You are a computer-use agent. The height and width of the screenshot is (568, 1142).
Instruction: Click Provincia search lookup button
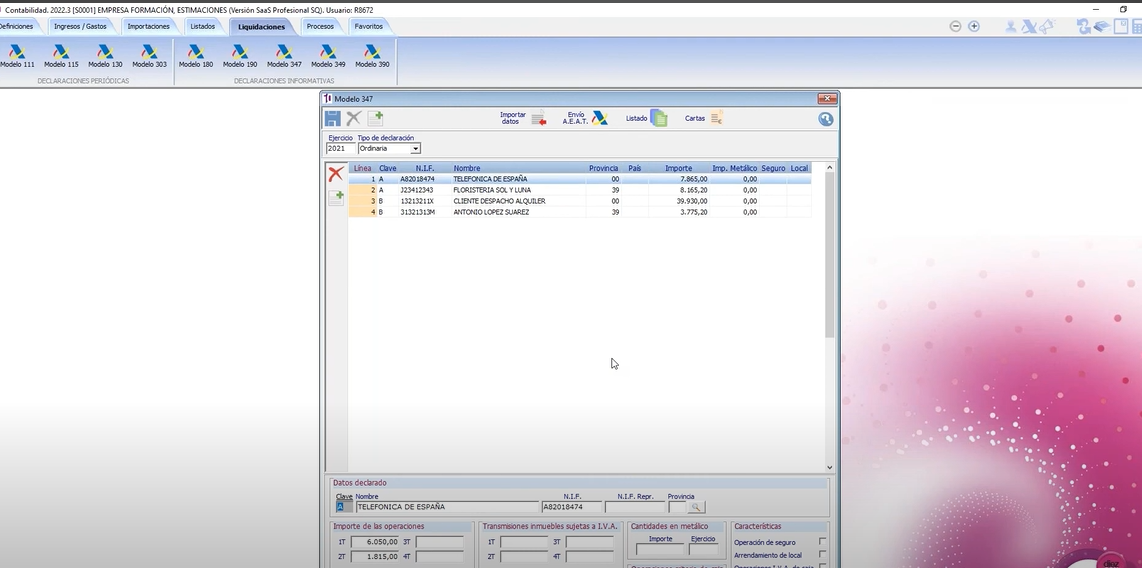pyautogui.click(x=696, y=507)
